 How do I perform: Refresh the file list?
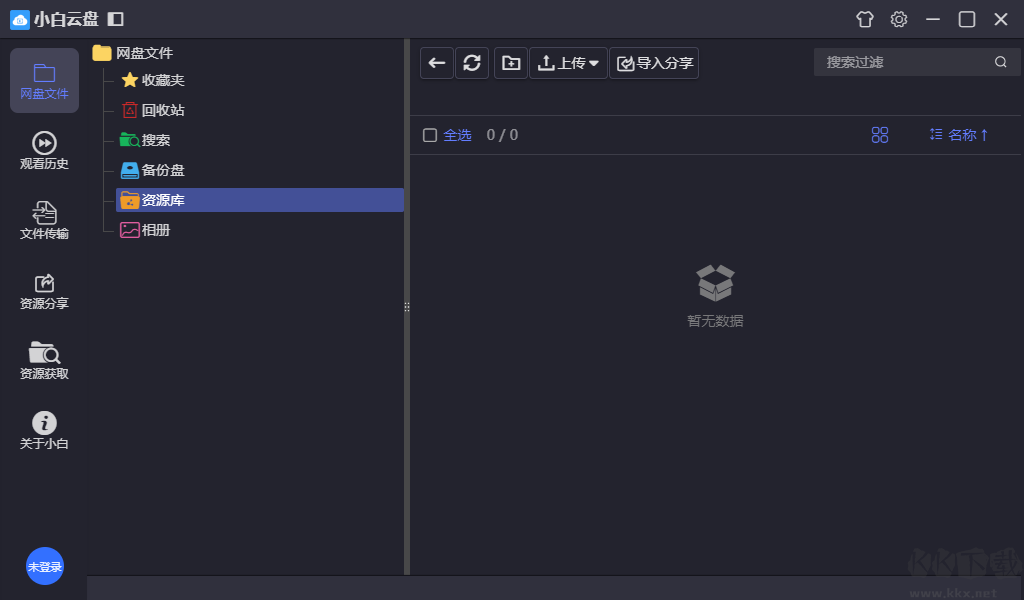point(472,63)
